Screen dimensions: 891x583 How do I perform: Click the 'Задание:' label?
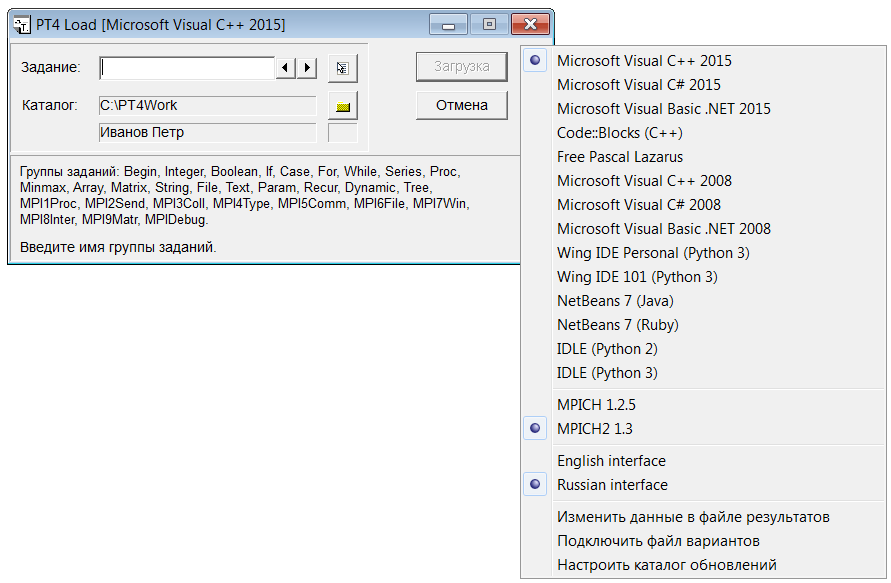coord(51,68)
